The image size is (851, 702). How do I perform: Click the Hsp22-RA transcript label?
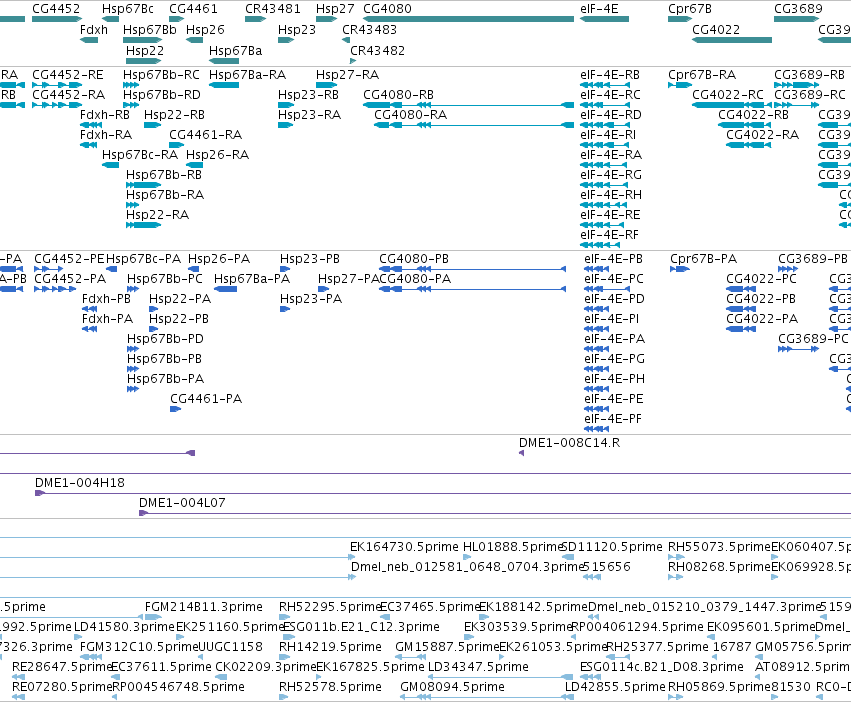(x=157, y=215)
